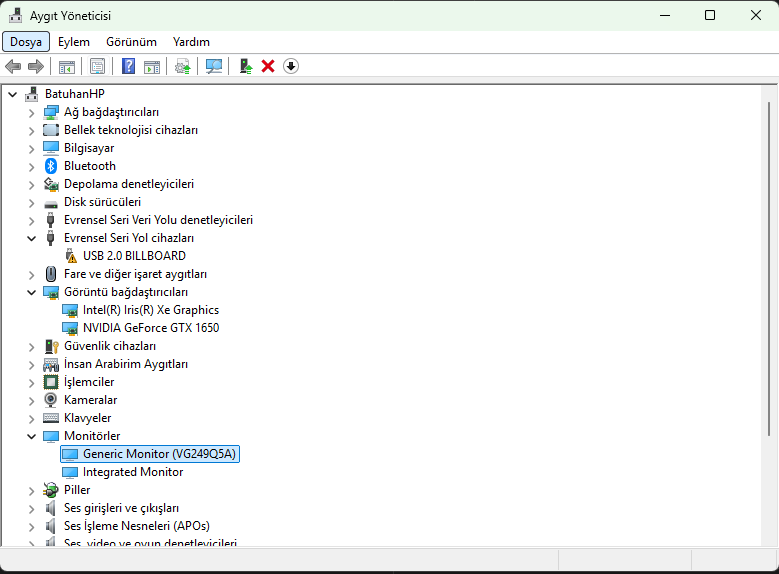Expand the Disk sürücüleri category
Image resolution: width=779 pixels, height=574 pixels.
pyautogui.click(x=31, y=203)
